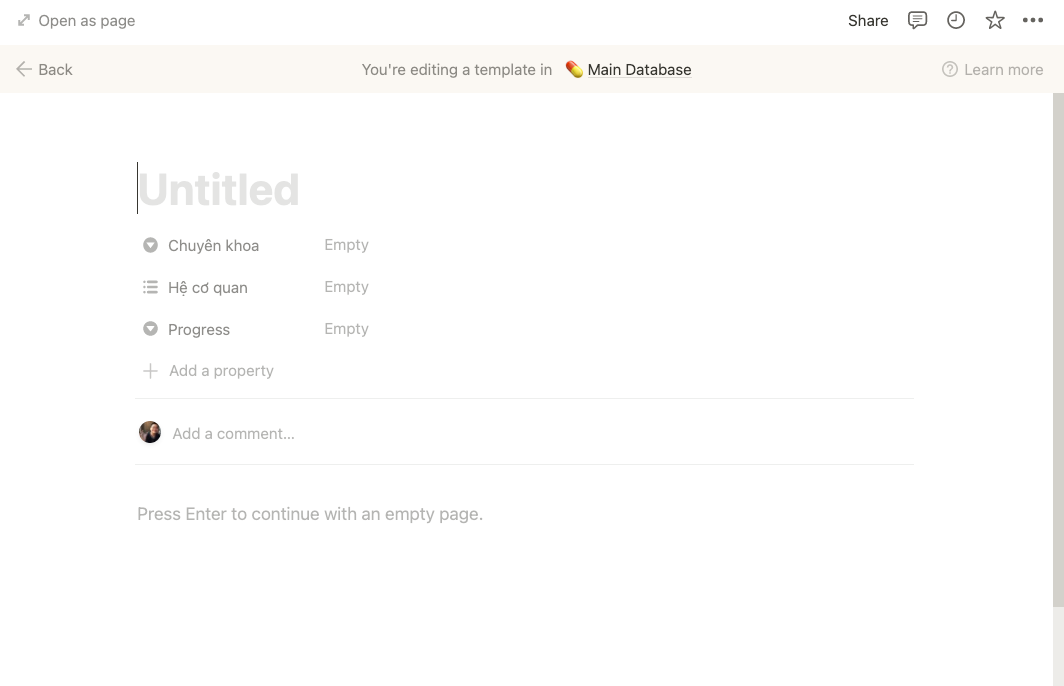
Task: Click the clock icon to view page history
Action: coord(955,20)
